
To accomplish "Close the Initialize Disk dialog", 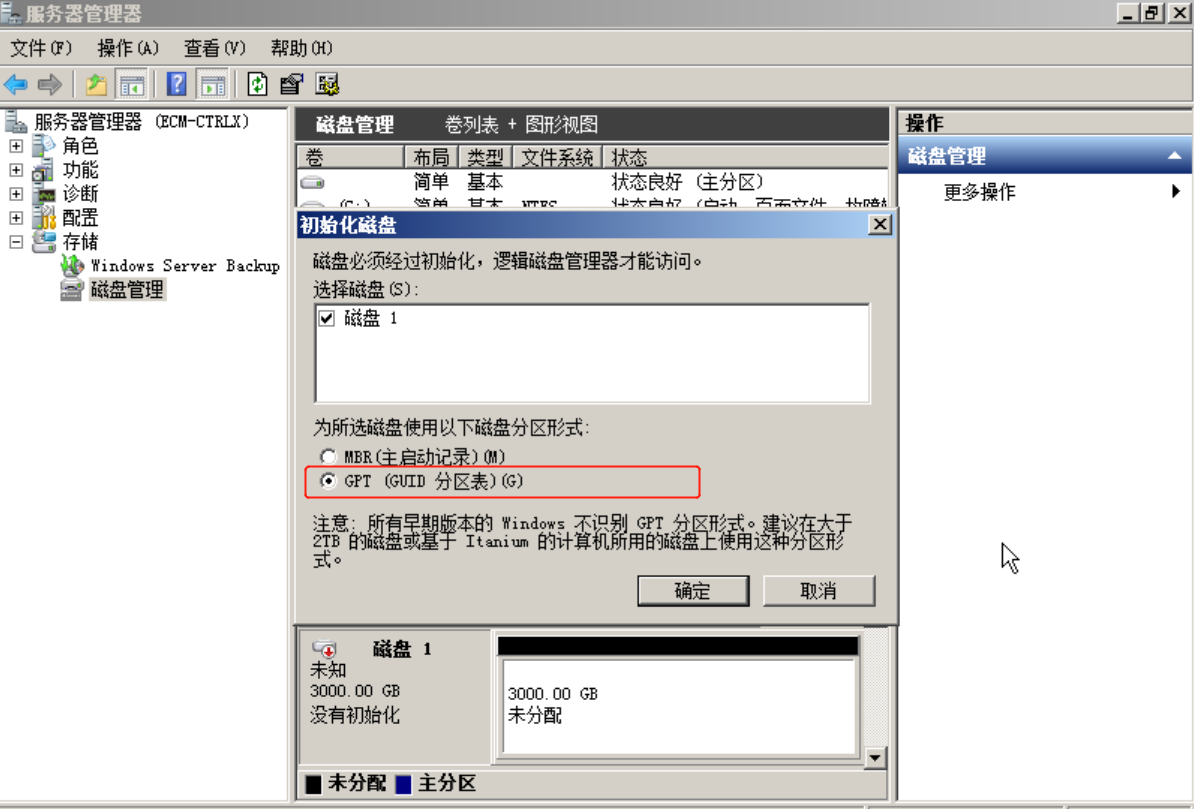I will (880, 225).
